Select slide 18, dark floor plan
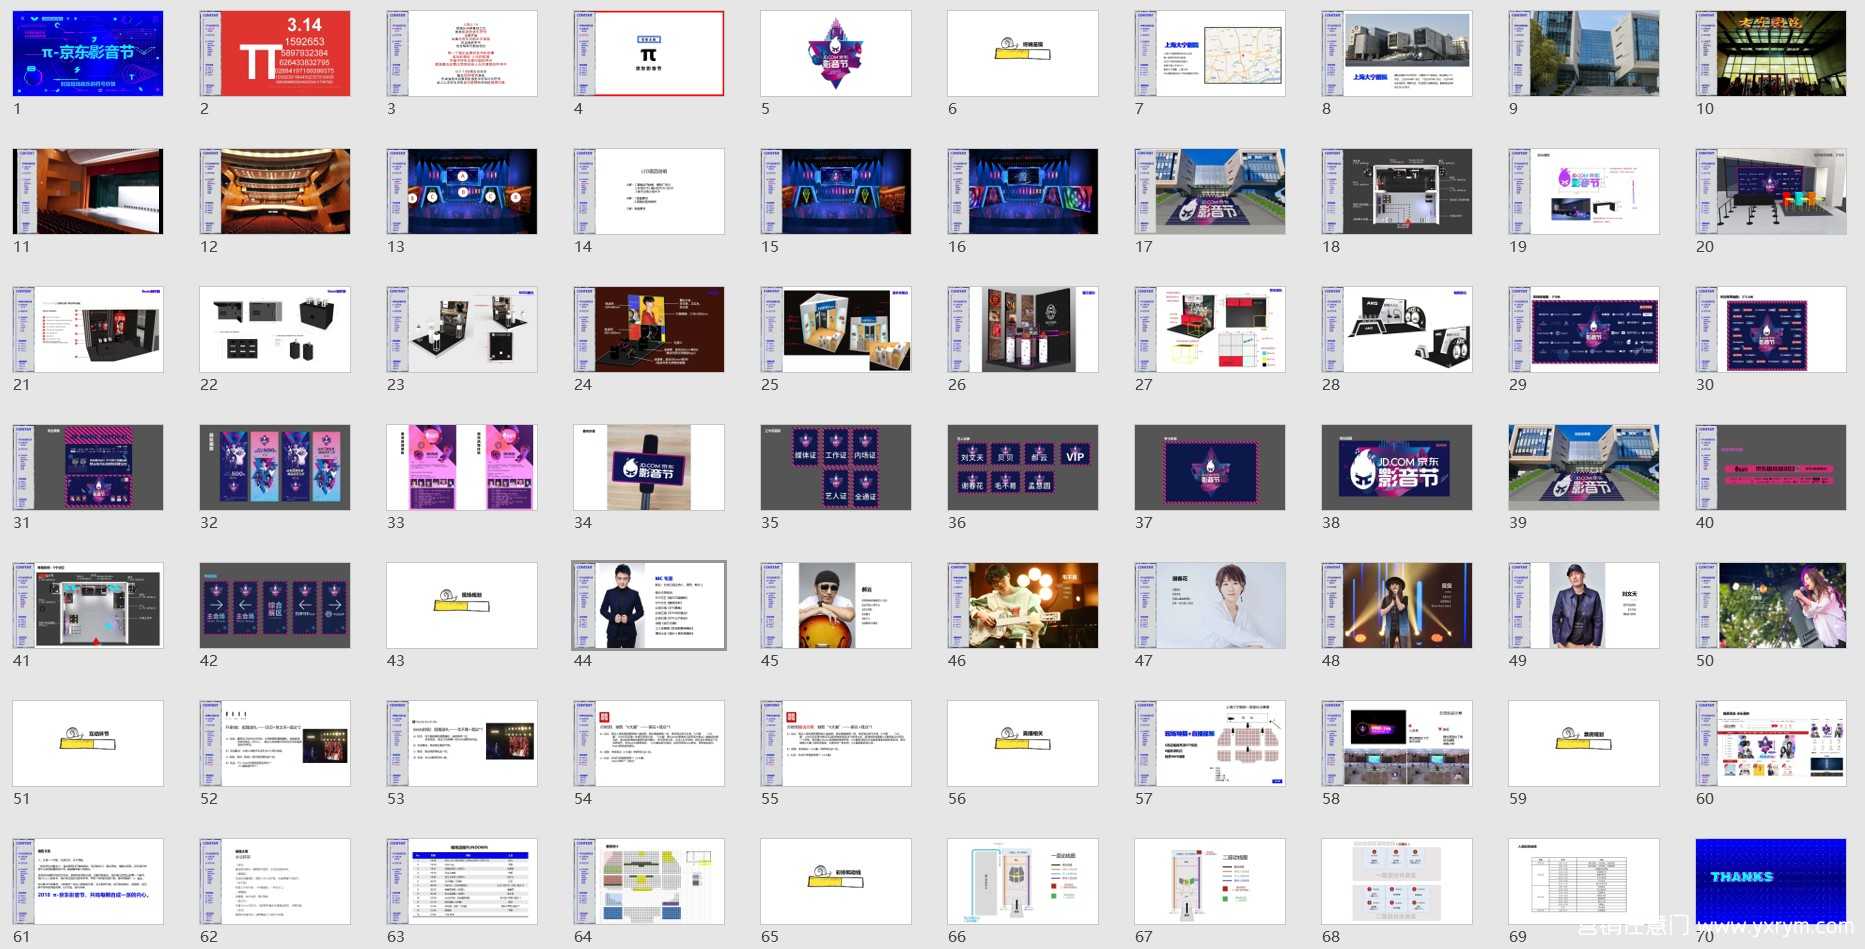This screenshot has height=949, width=1865. click(x=1397, y=192)
